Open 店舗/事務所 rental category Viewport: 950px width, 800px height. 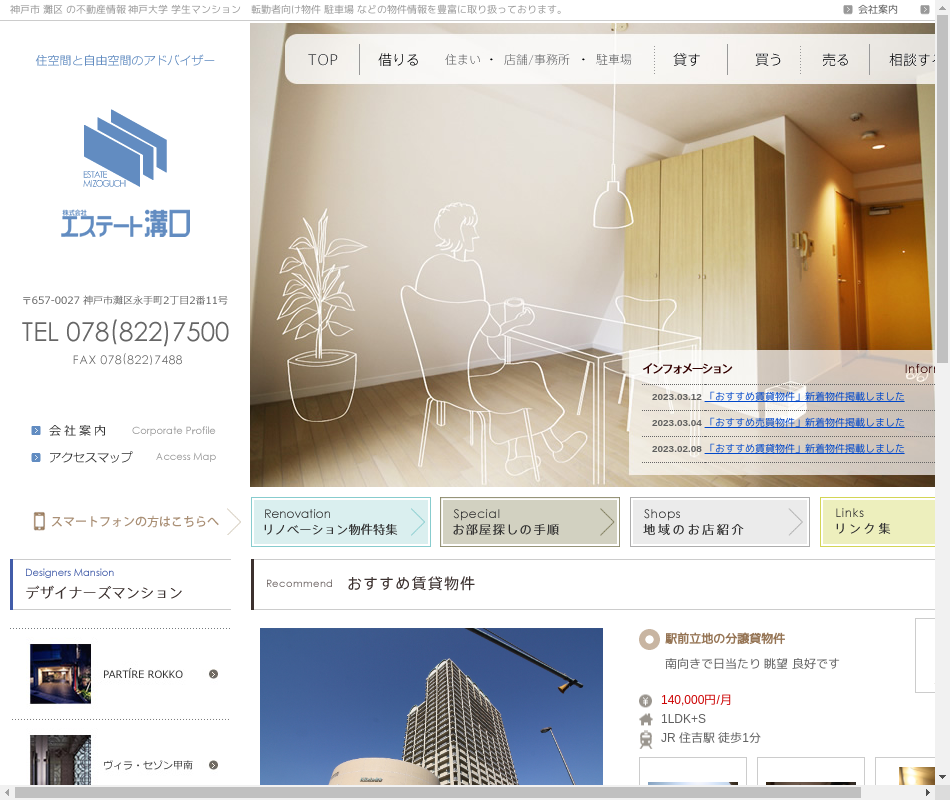[x=536, y=60]
